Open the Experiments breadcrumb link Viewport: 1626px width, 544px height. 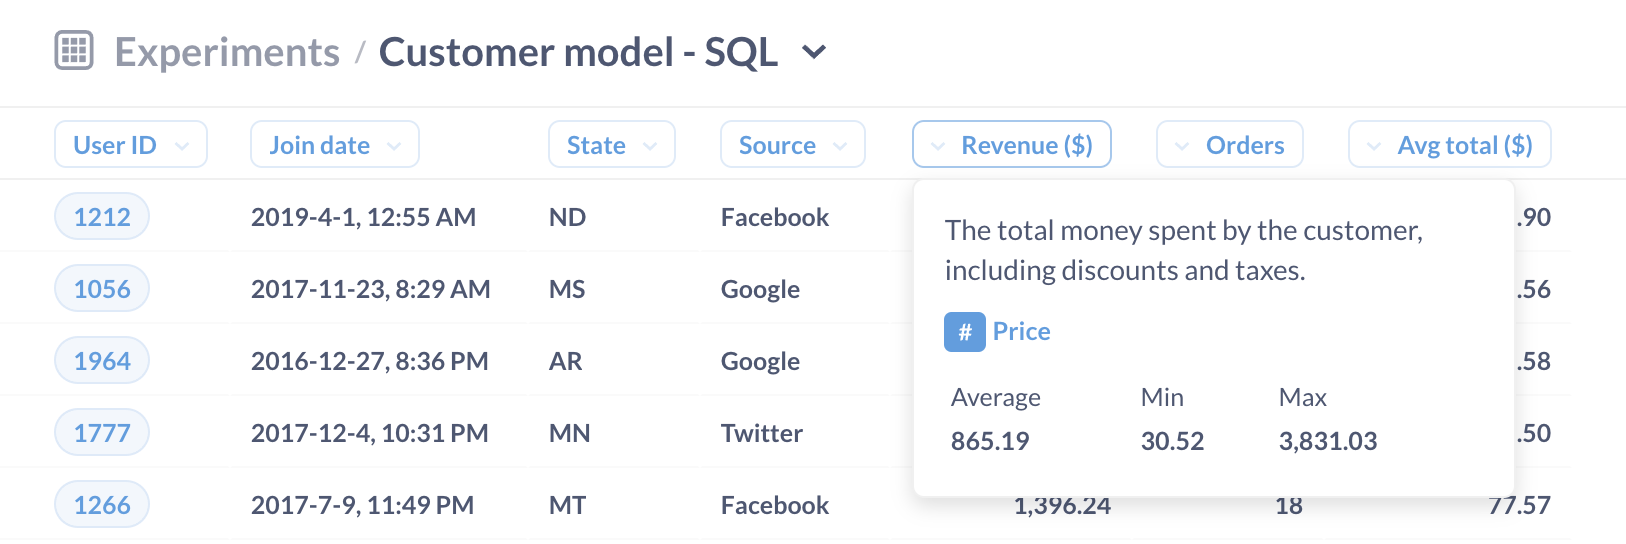227,52
